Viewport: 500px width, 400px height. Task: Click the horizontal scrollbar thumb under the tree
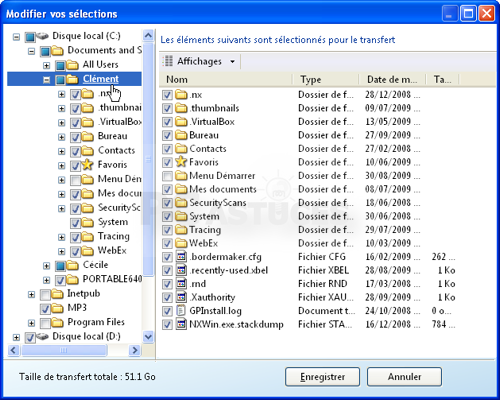[x=64, y=350]
